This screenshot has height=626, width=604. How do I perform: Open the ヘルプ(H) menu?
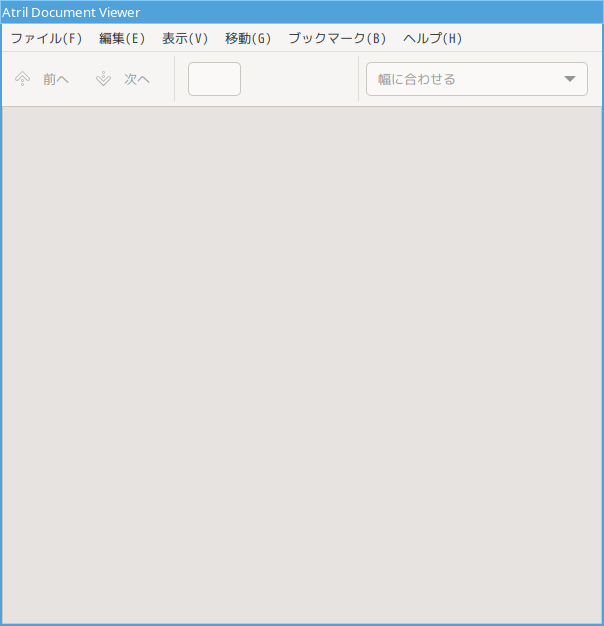point(432,38)
